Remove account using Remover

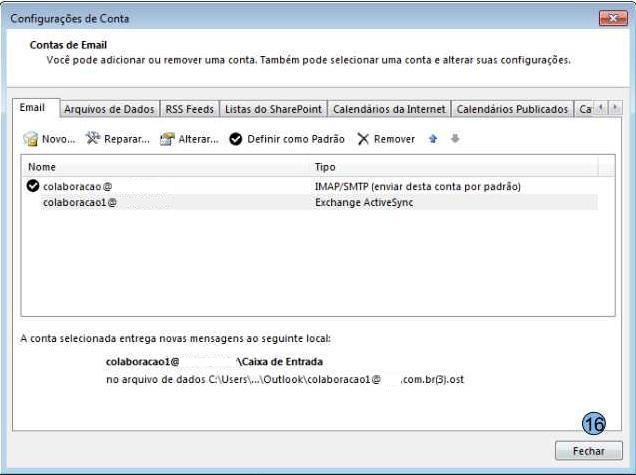pos(386,139)
